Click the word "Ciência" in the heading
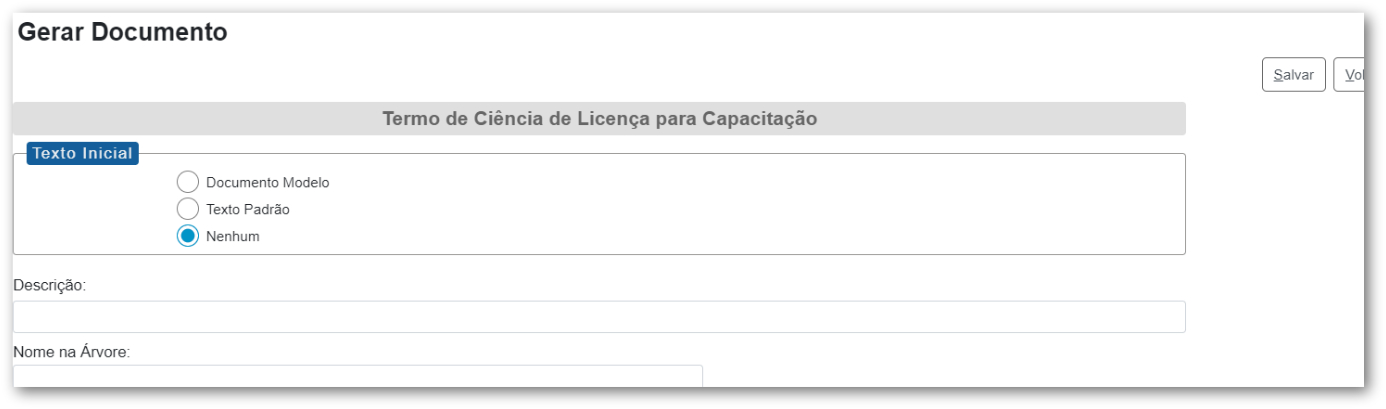 click(536, 119)
